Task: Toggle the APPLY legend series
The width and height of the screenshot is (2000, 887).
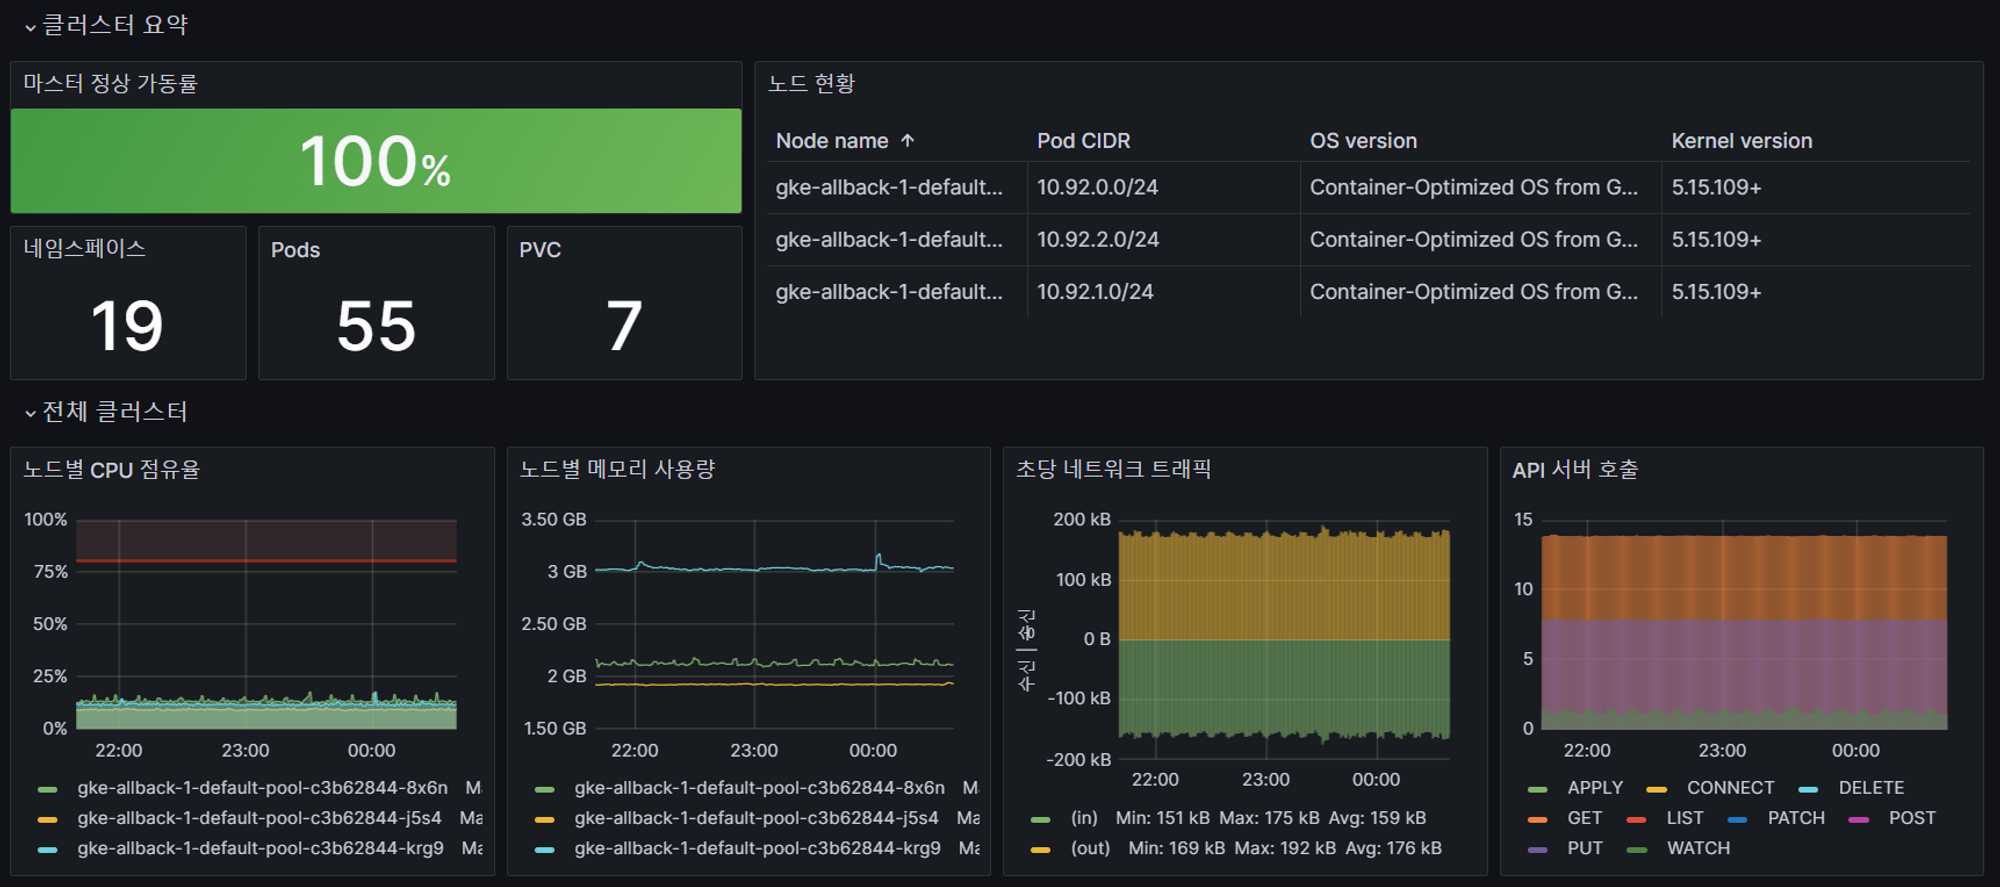Action: coord(1594,788)
